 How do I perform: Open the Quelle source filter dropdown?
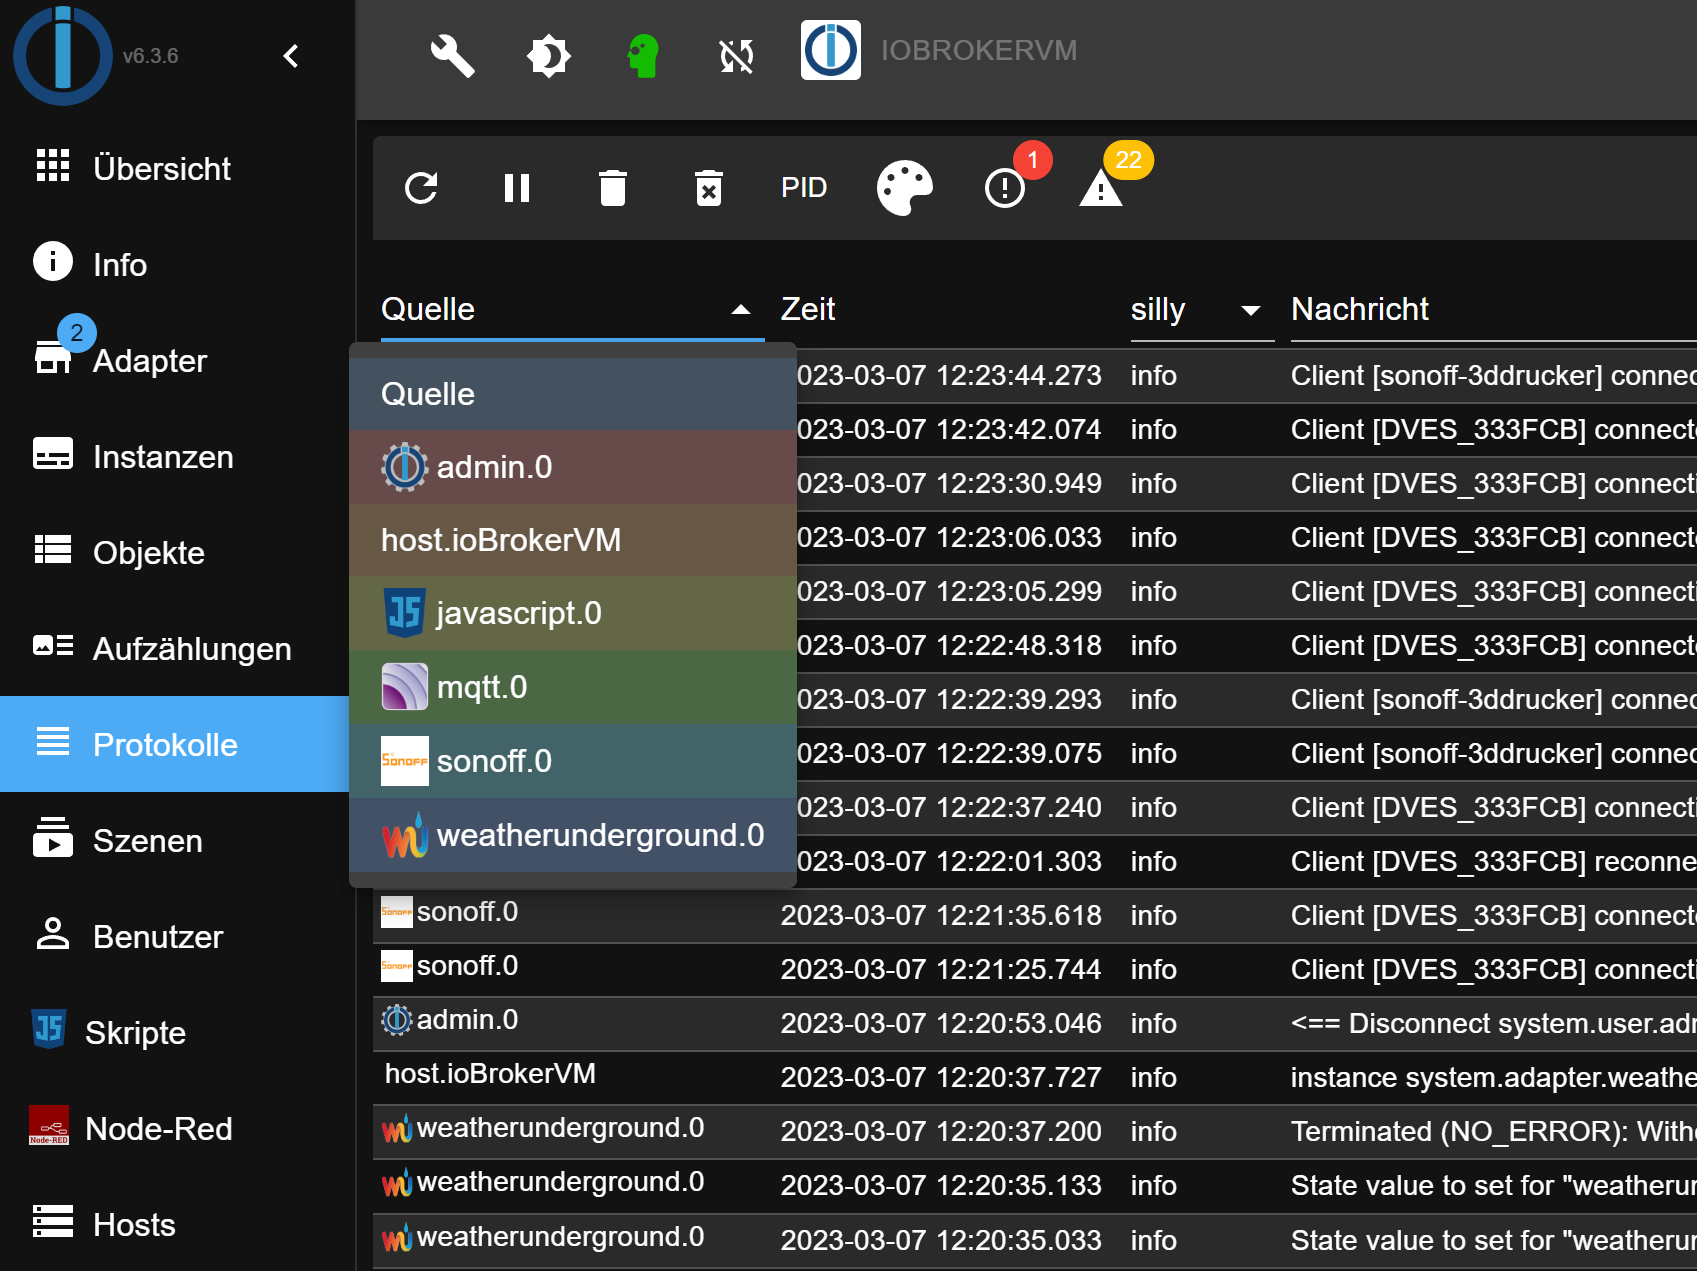(572, 310)
